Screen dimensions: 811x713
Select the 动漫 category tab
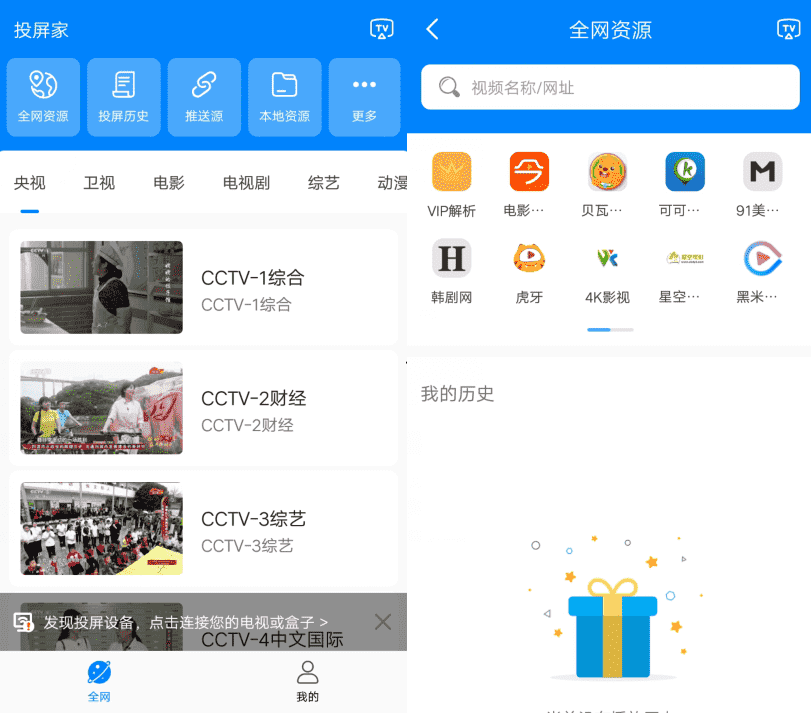(392, 183)
